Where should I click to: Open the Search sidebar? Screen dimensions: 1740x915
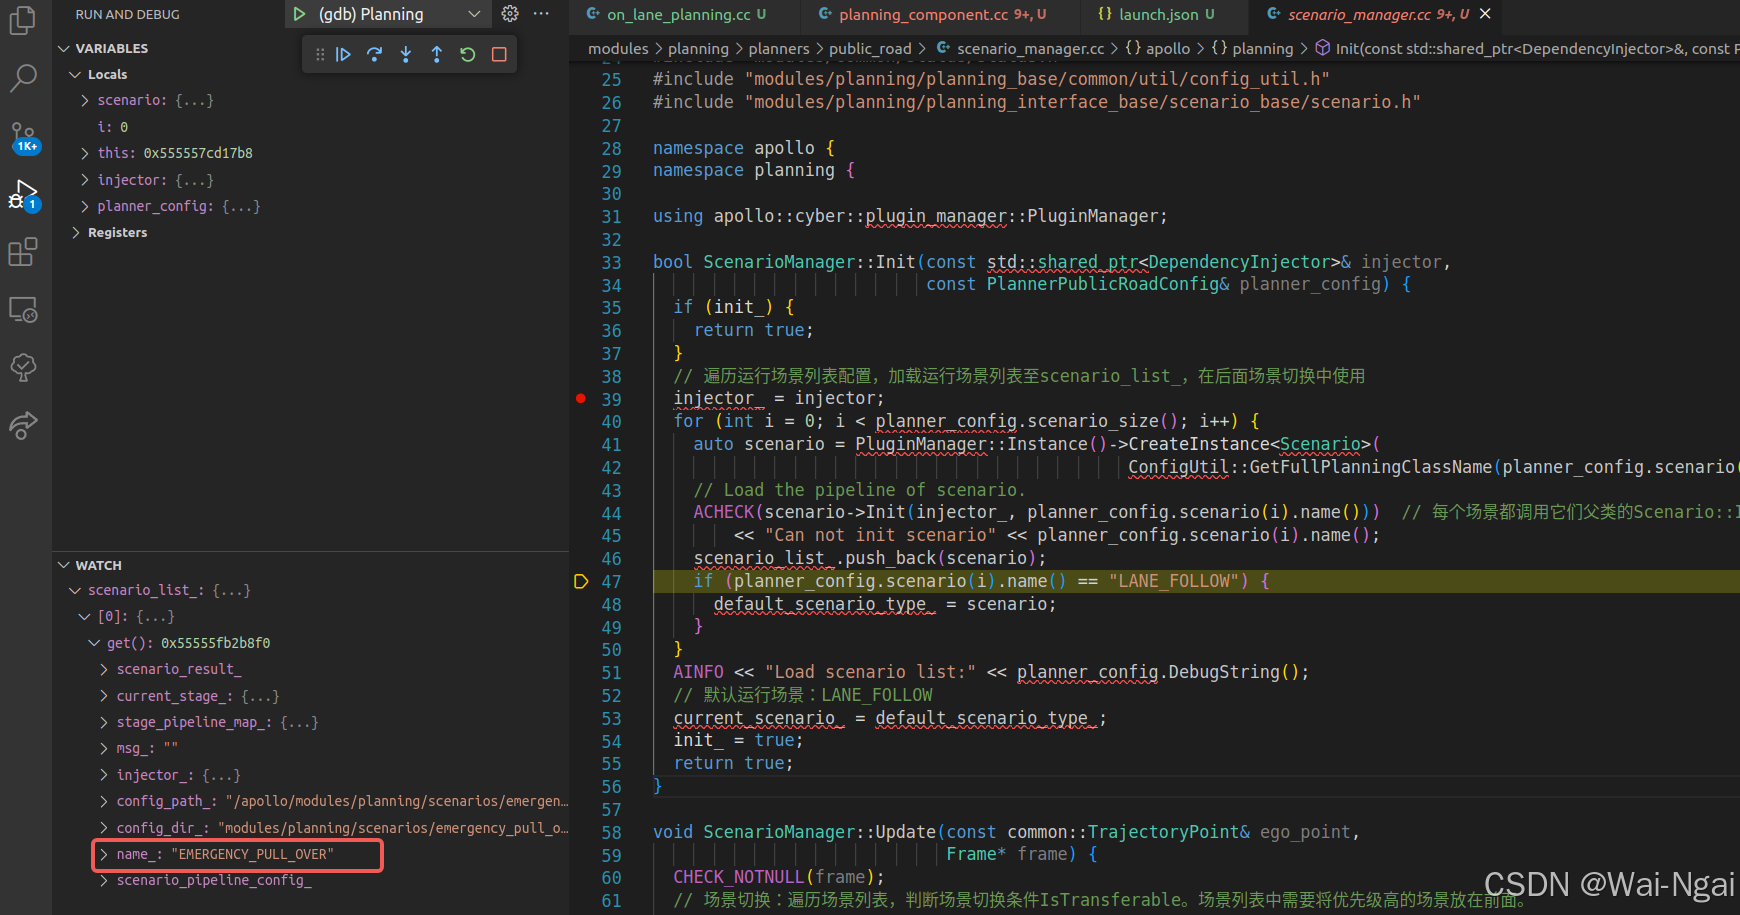pos(23,78)
